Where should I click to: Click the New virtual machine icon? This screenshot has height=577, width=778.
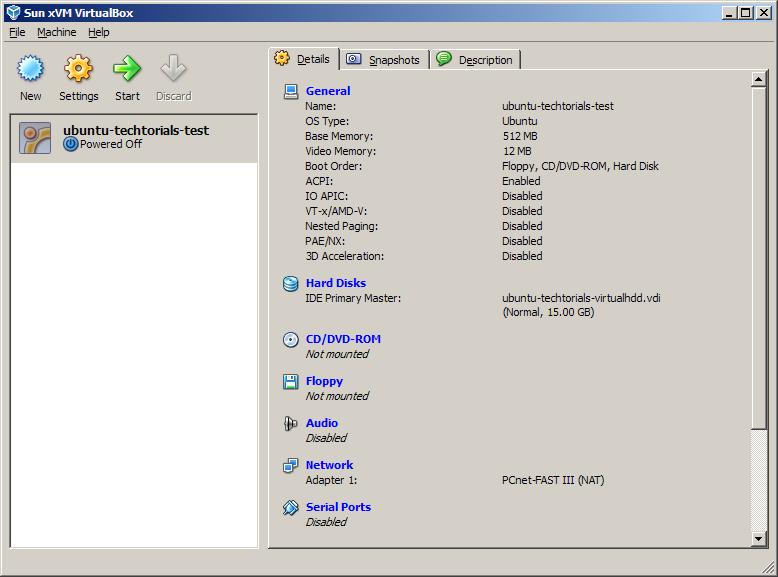(x=30, y=68)
